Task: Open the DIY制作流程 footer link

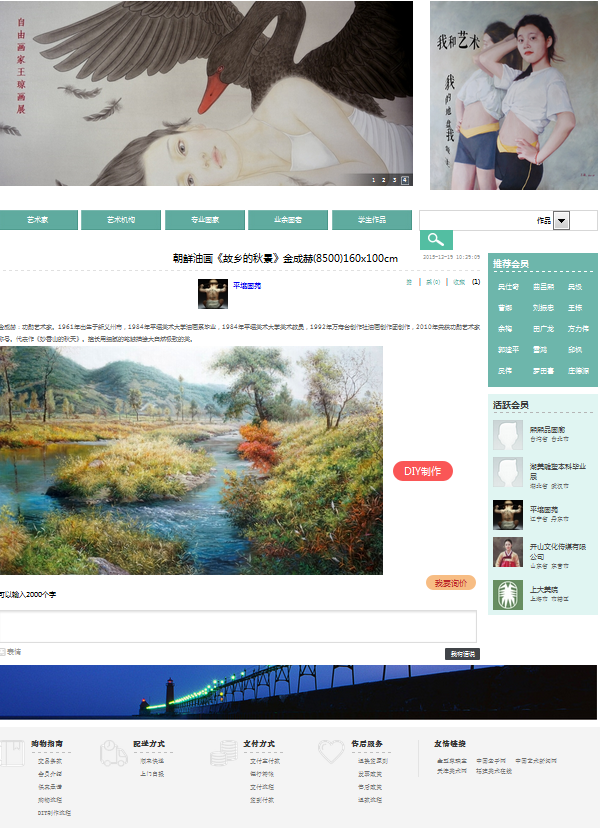Action: pos(54,813)
